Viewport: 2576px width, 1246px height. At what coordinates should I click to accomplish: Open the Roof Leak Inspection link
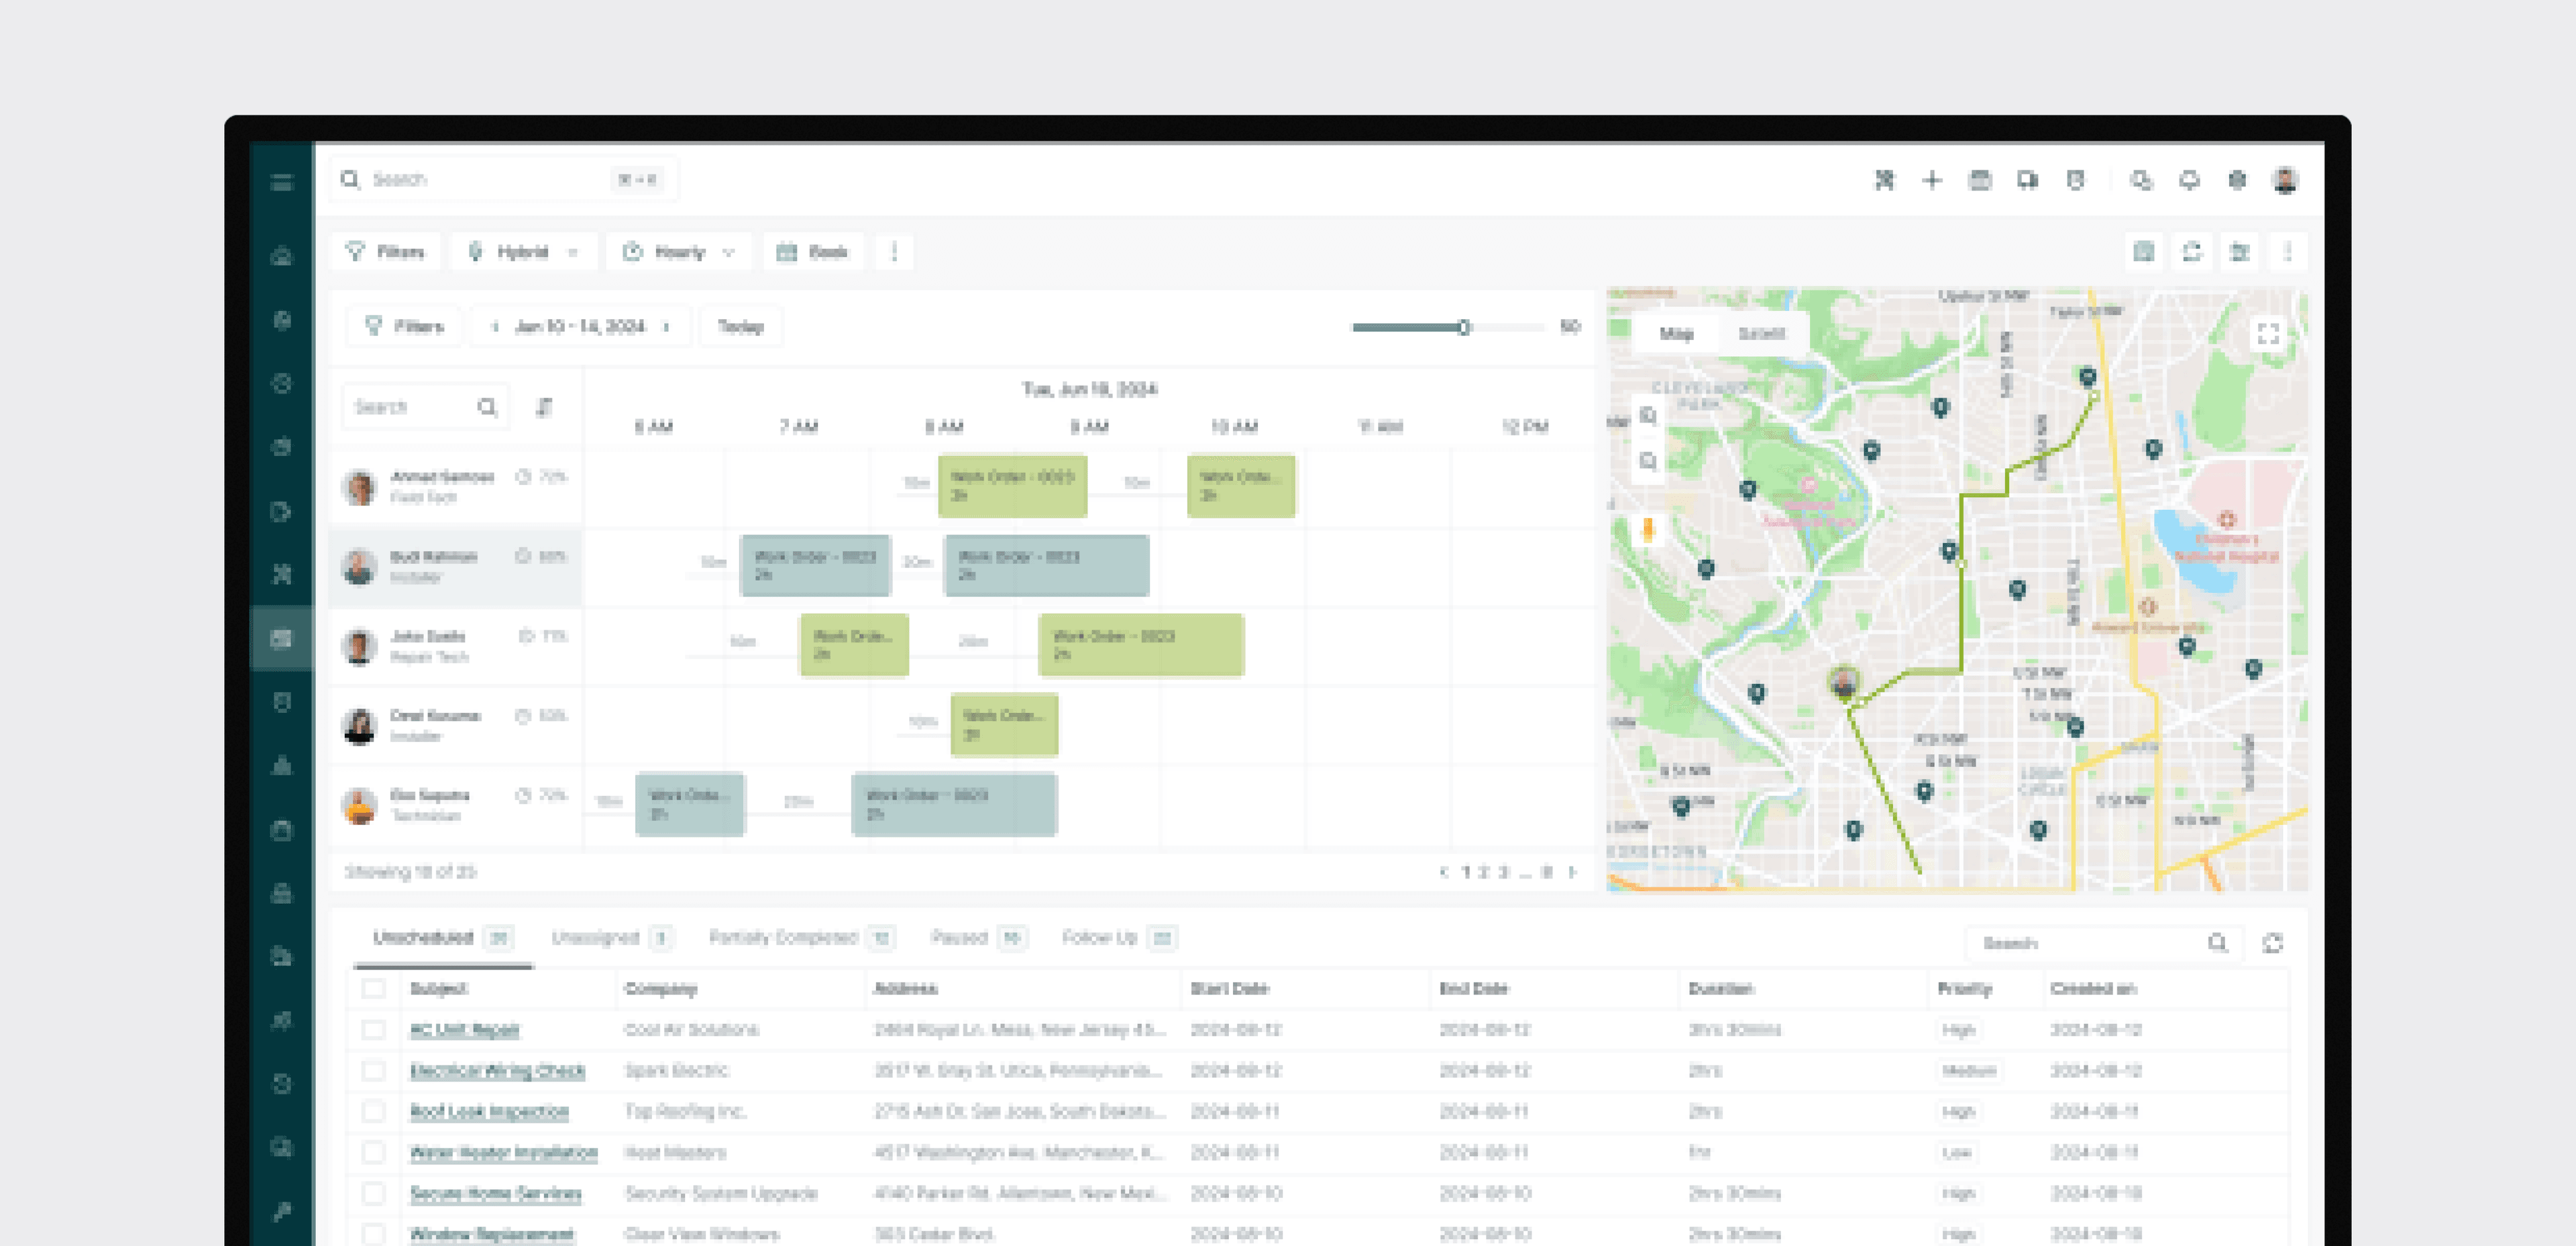(489, 1112)
